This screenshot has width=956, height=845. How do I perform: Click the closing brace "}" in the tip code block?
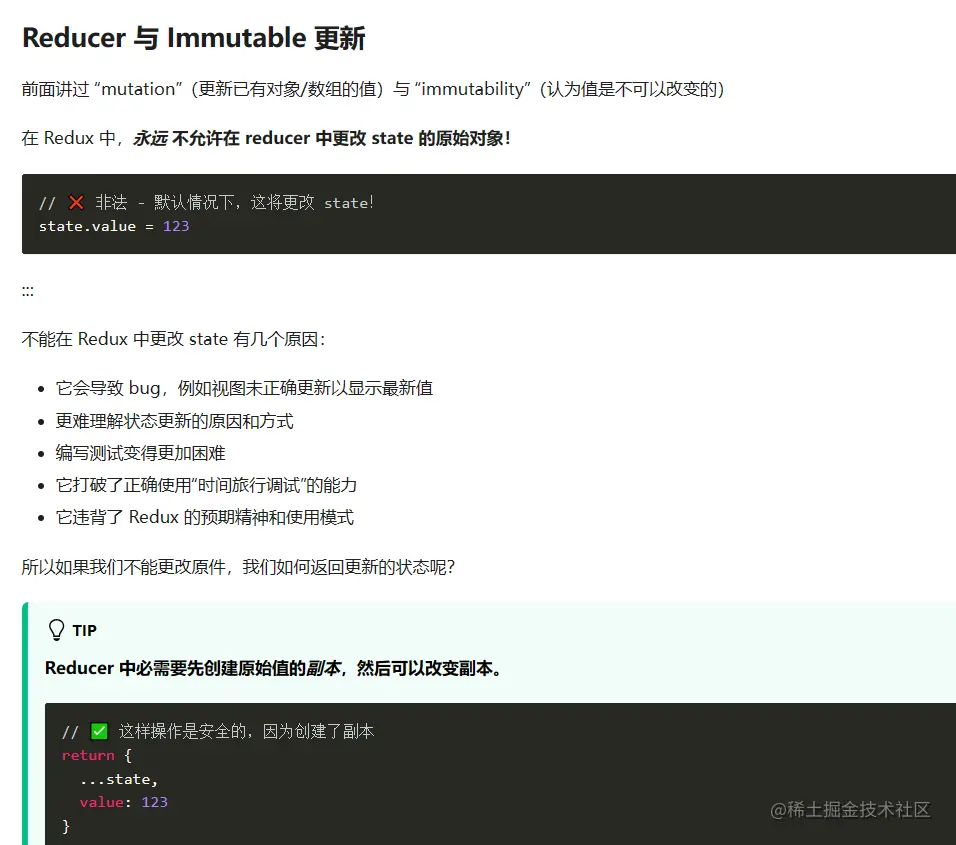pos(66,826)
